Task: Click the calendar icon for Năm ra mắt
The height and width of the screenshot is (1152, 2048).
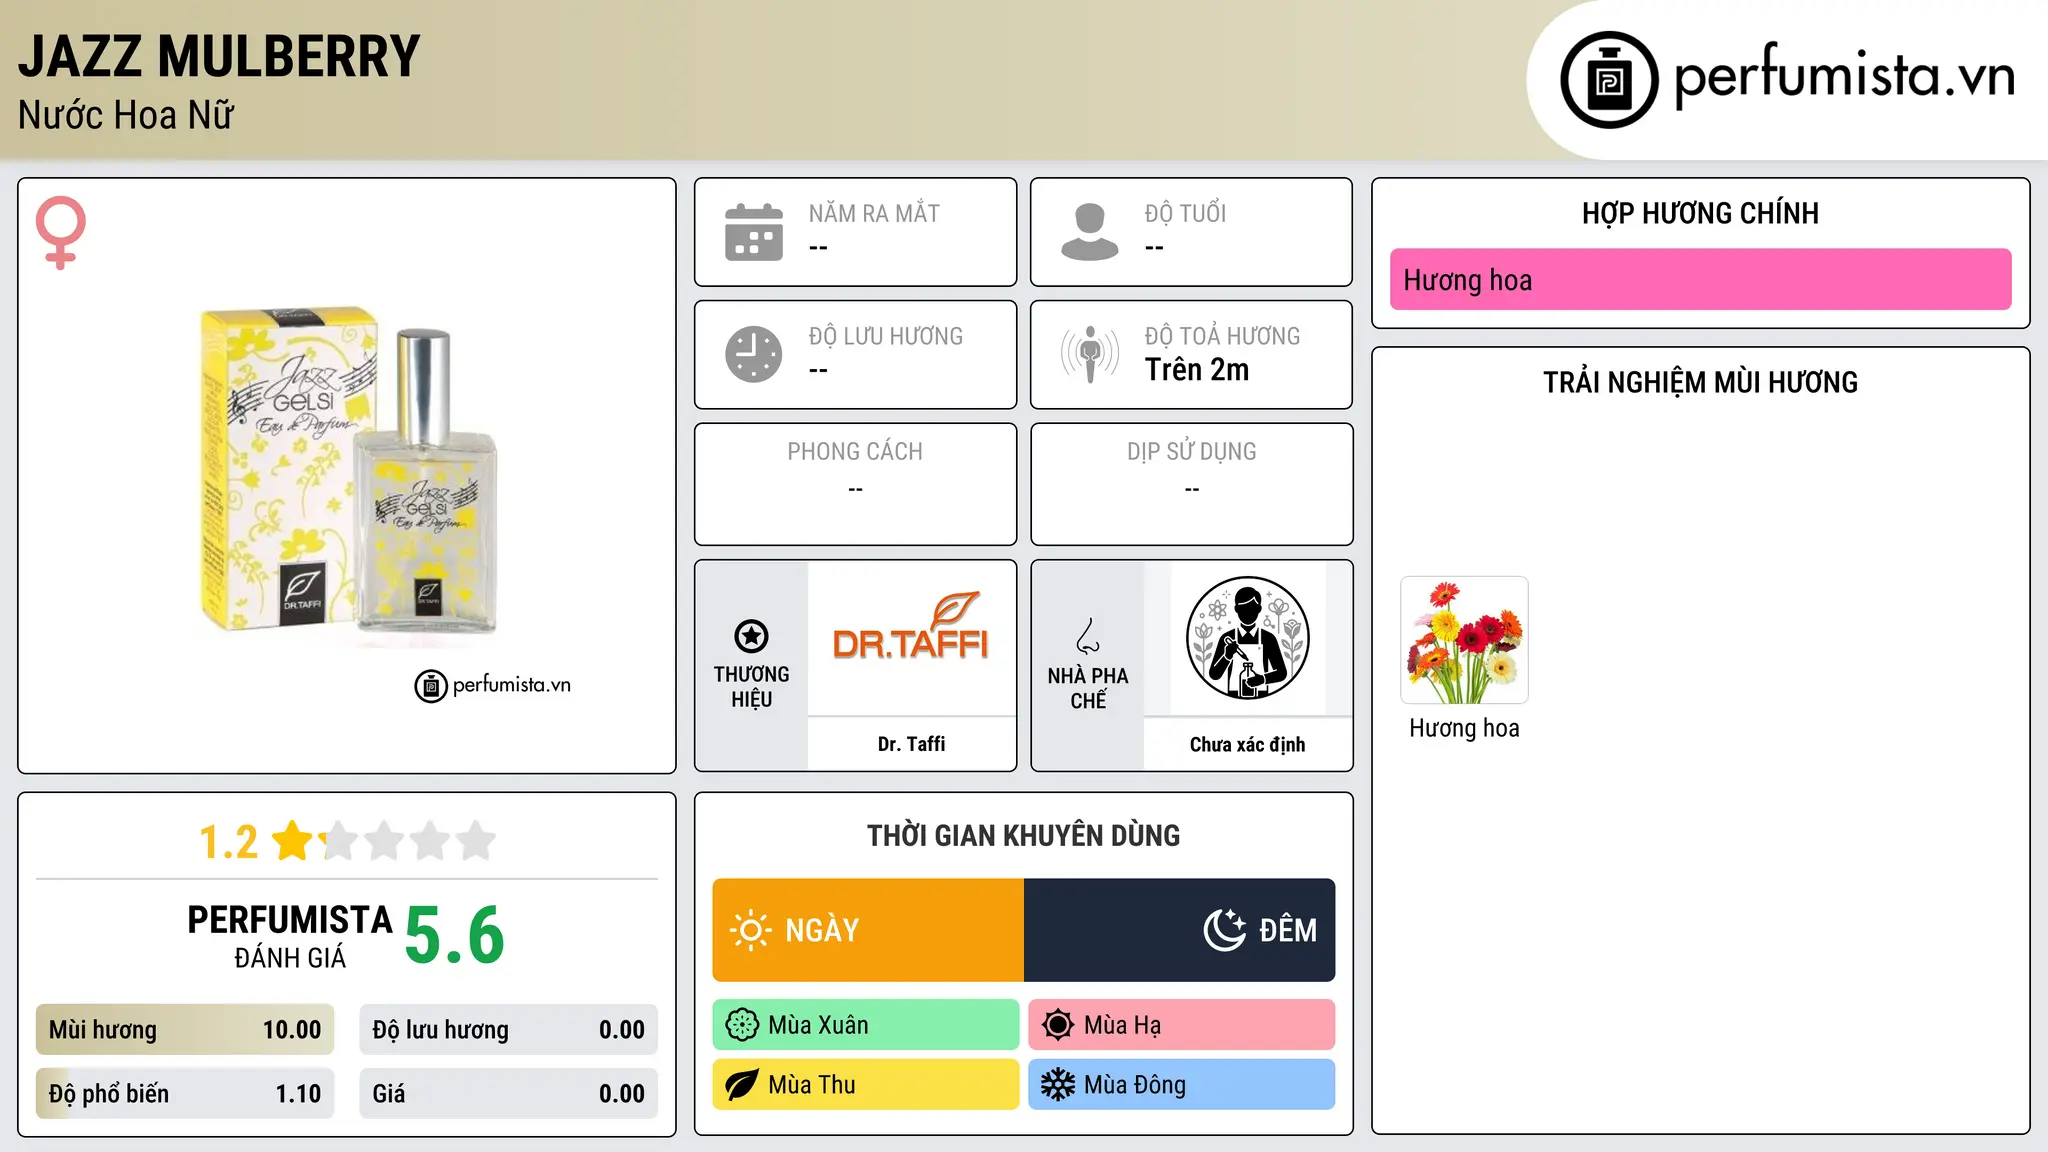Action: (x=754, y=232)
